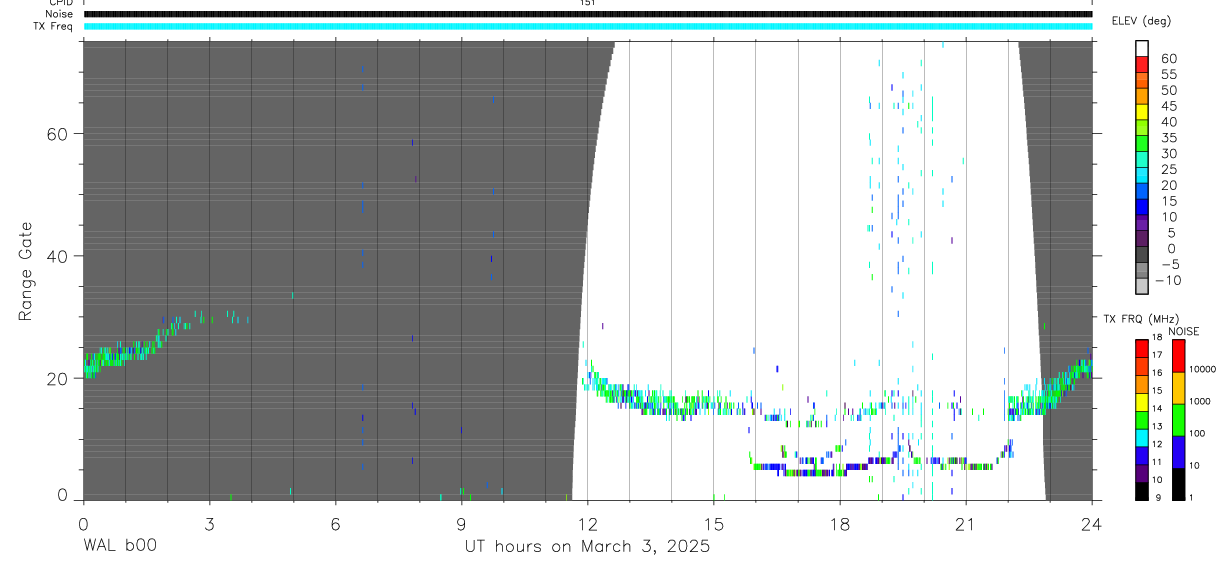Click the 25 value in the ELEV legend
Viewport: 1228px width, 567px height.
[1167, 169]
